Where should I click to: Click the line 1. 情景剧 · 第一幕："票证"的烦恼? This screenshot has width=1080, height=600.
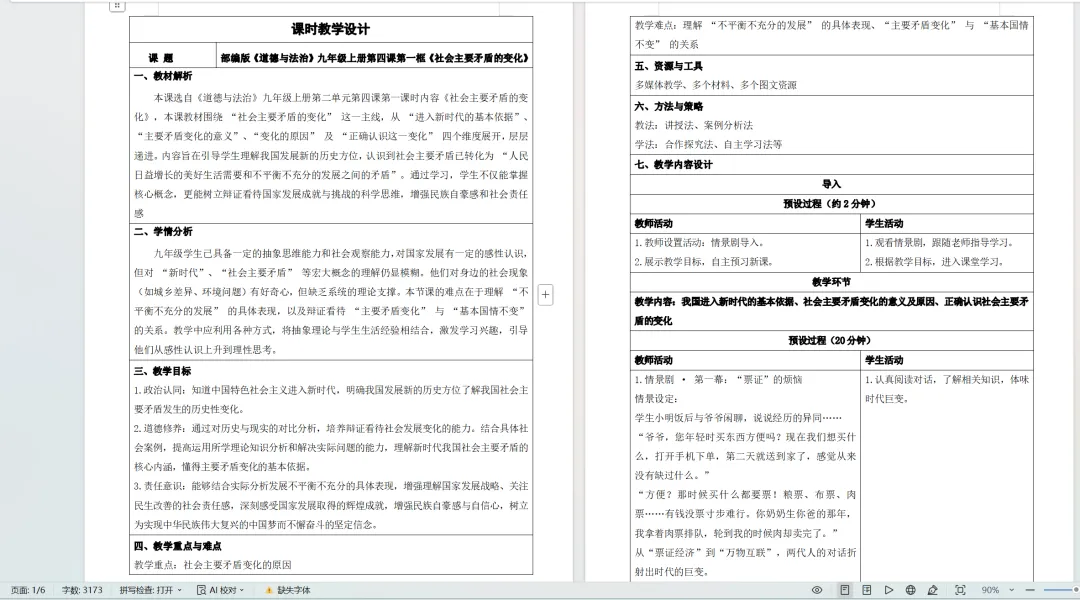pyautogui.click(x=718, y=380)
